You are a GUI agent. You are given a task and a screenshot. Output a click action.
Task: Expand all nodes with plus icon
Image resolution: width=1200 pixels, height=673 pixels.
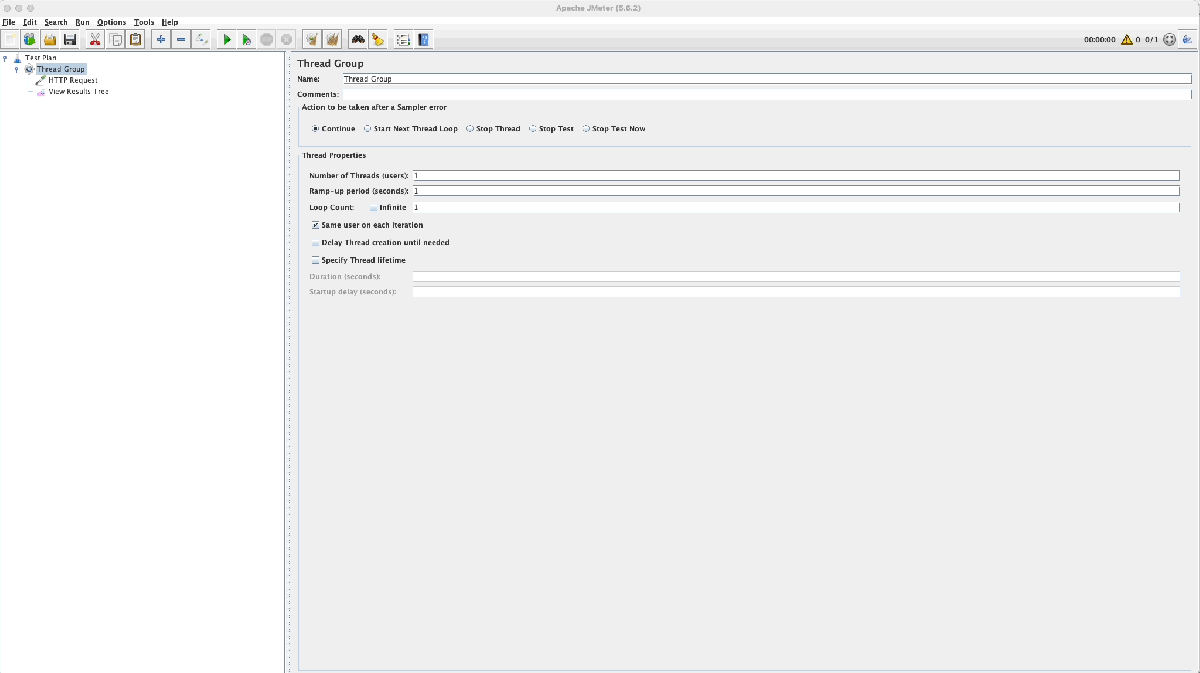tap(161, 39)
